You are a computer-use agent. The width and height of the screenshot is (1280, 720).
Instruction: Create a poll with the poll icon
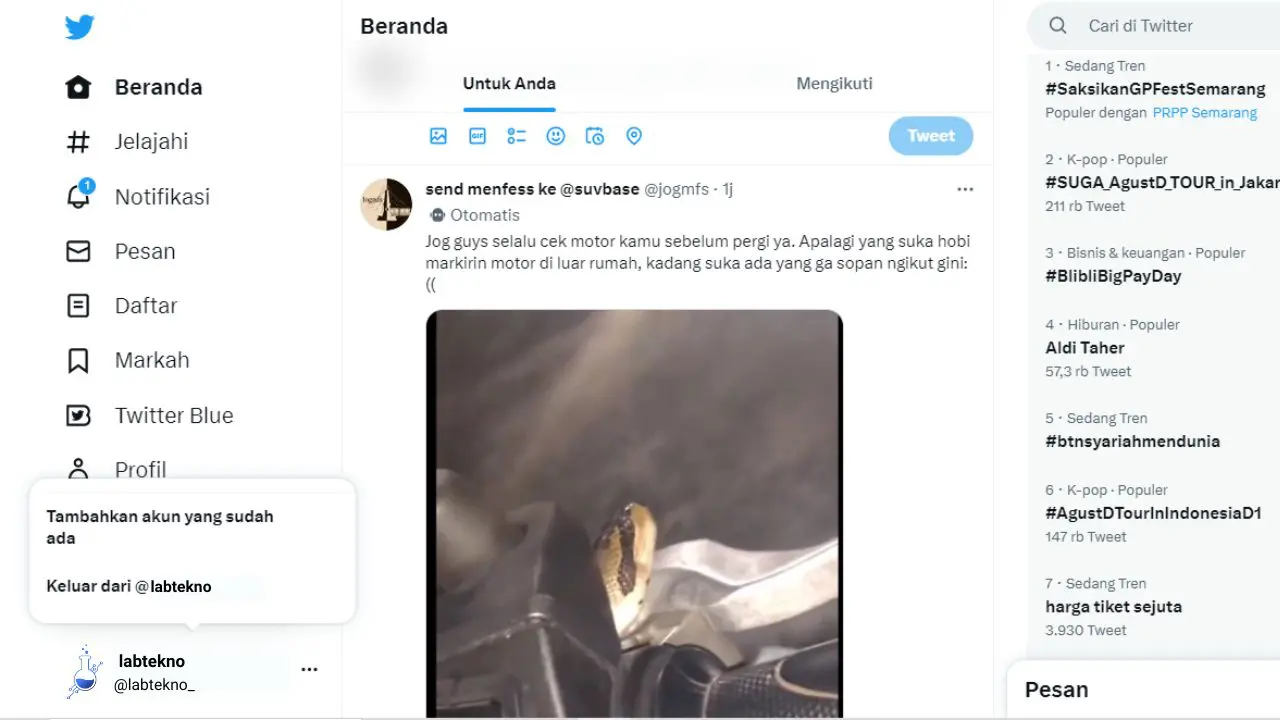click(x=516, y=136)
